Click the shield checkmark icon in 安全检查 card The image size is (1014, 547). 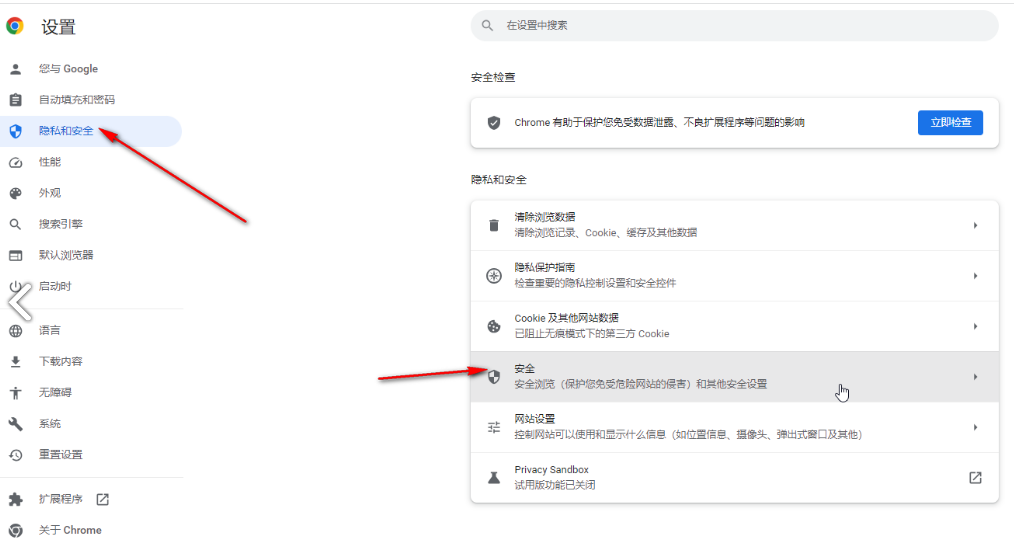click(494, 123)
